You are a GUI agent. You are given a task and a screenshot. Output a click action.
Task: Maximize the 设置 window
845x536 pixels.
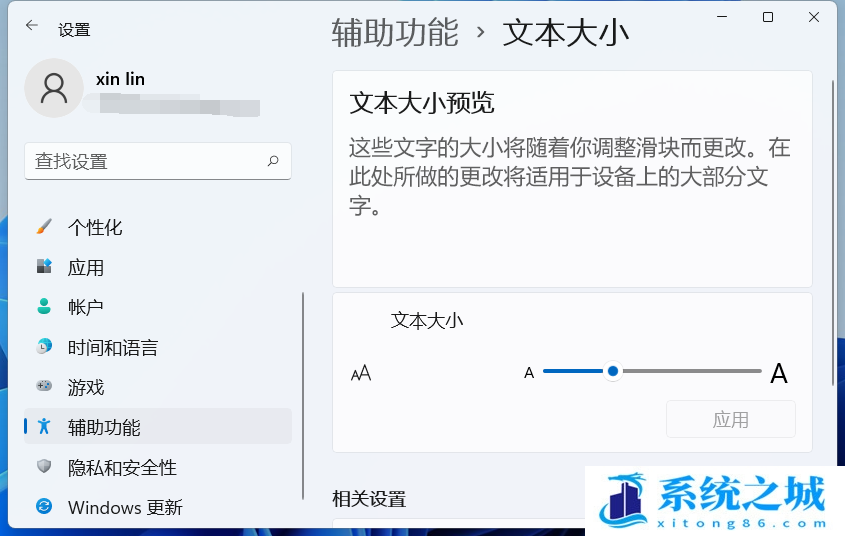(768, 17)
